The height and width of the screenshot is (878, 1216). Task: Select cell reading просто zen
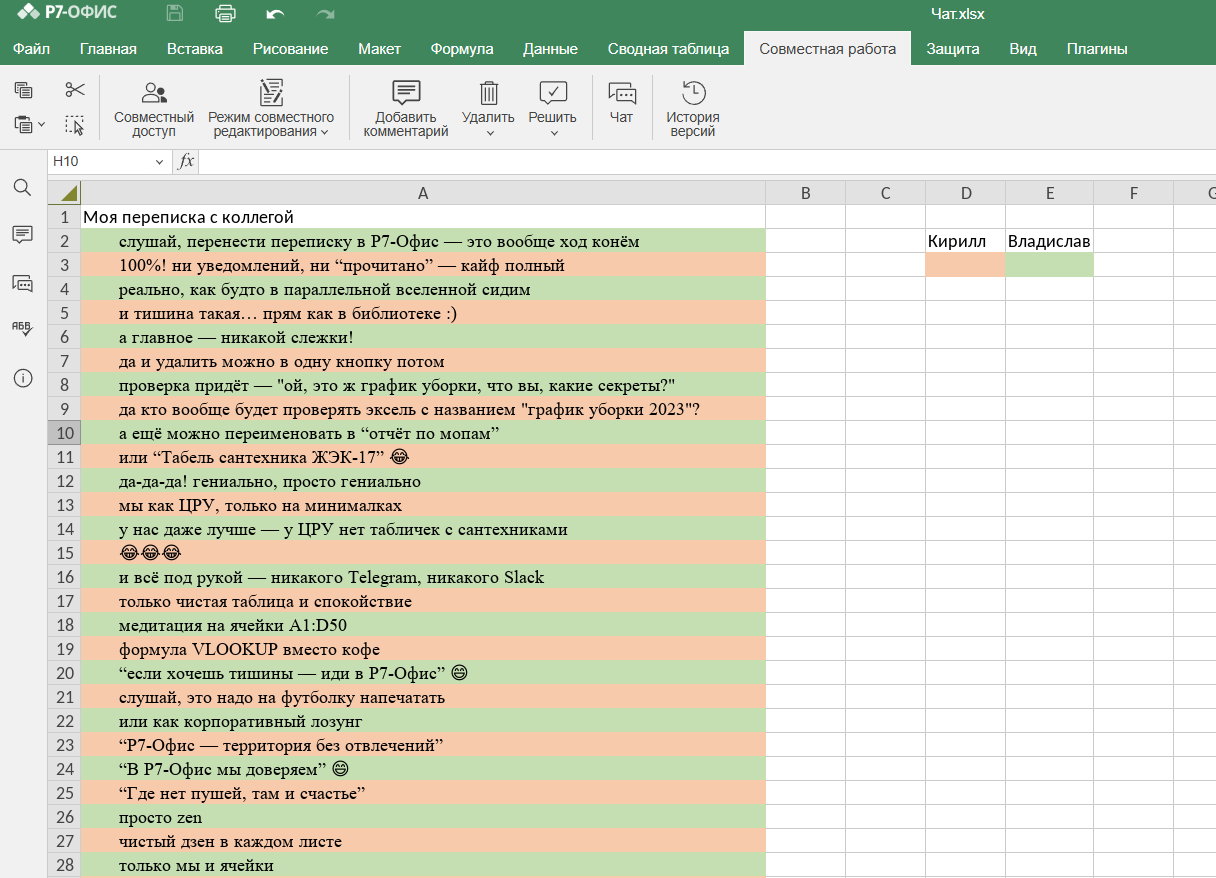click(x=423, y=817)
